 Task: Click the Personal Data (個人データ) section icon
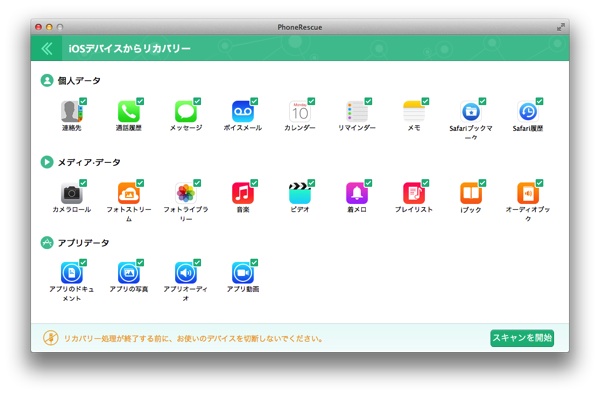[x=47, y=80]
